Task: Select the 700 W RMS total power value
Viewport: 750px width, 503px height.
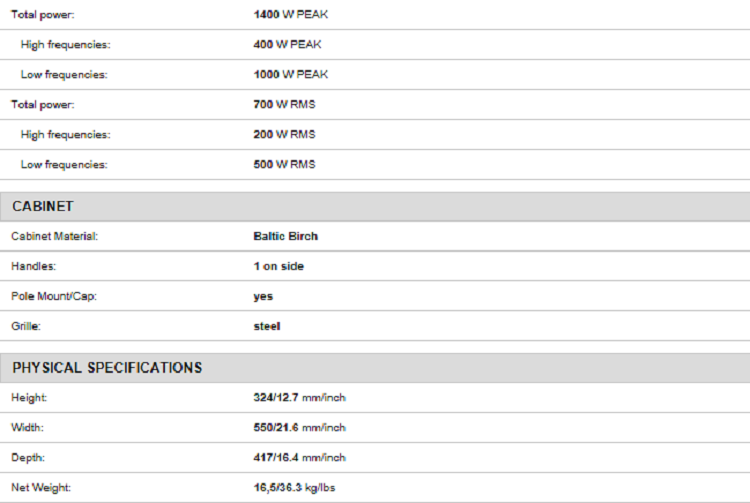Action: pyautogui.click(x=284, y=104)
